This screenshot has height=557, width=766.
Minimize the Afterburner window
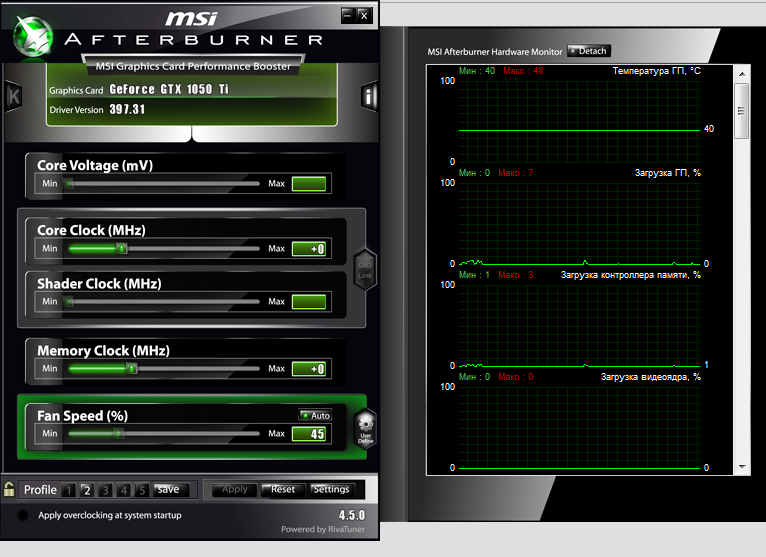pyautogui.click(x=347, y=15)
